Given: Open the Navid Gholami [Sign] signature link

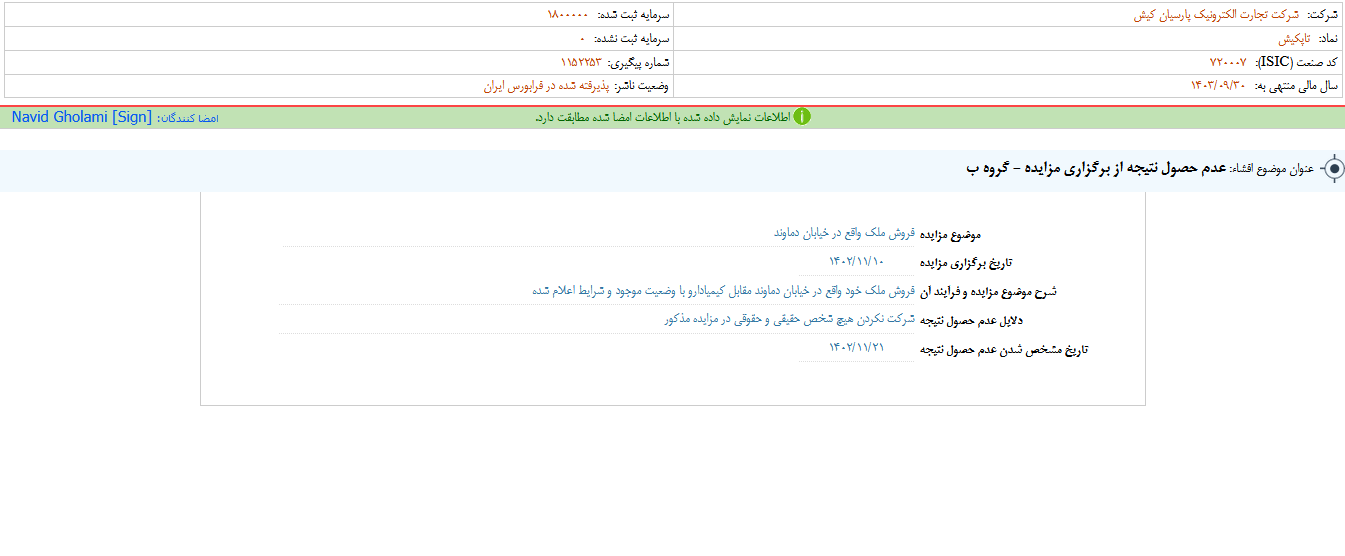Looking at the screenshot, I should [x=82, y=117].
